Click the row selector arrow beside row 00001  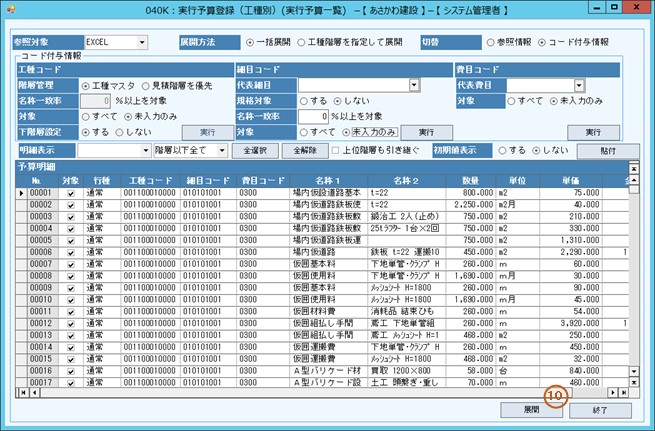pyautogui.click(x=21, y=193)
